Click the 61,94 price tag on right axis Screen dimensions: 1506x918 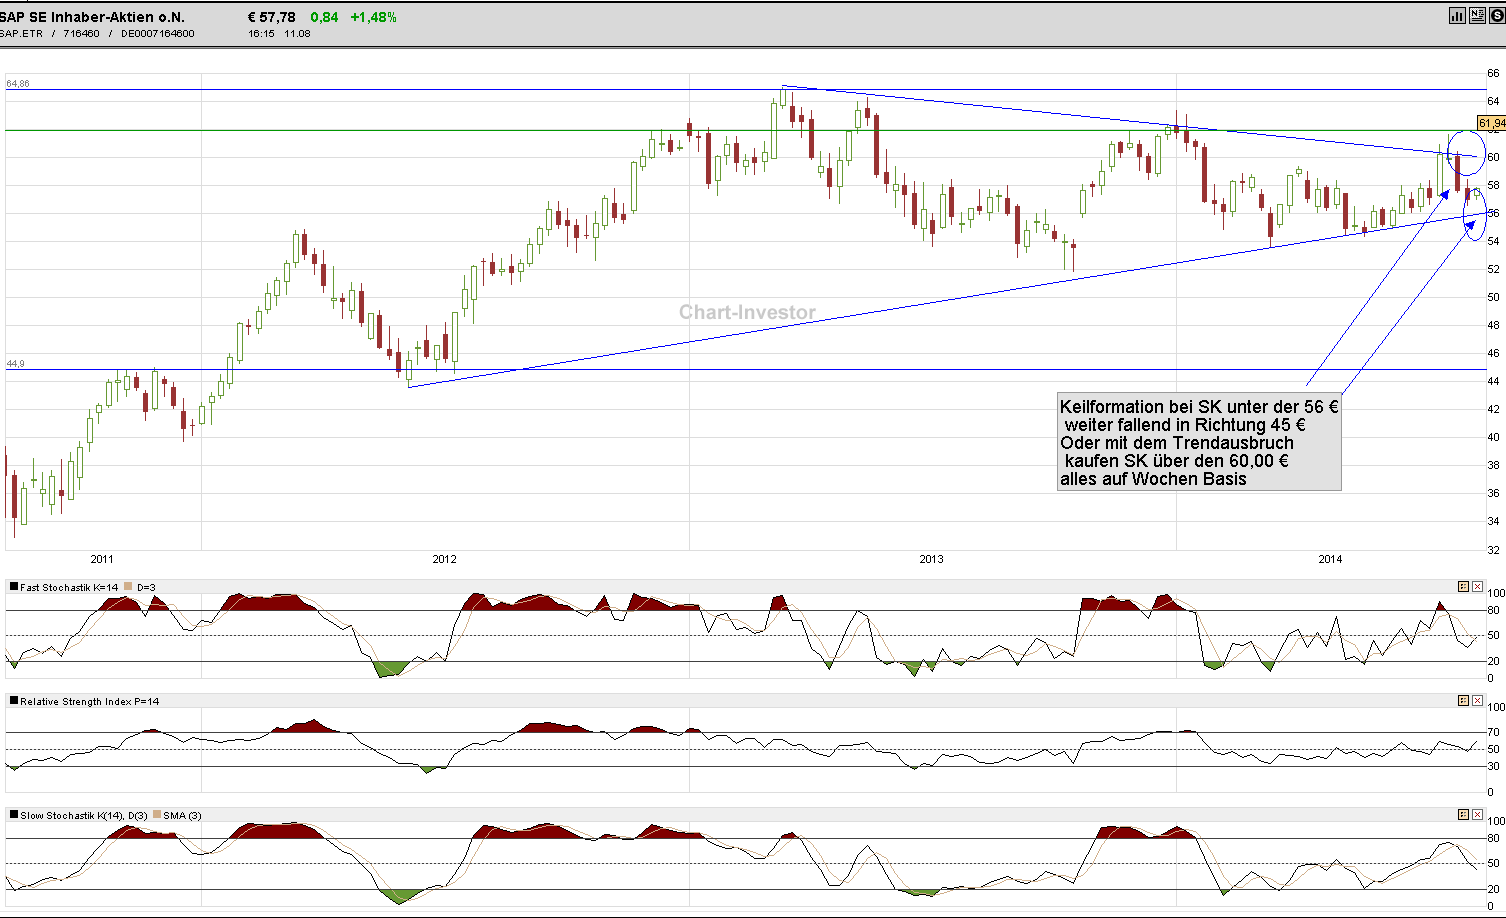[1491, 122]
